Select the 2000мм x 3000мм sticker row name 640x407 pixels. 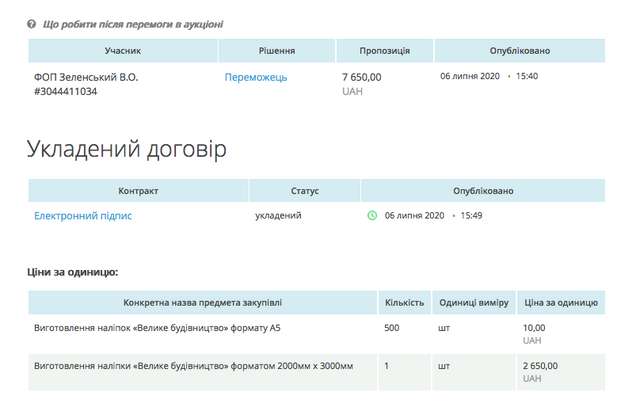coord(194,366)
